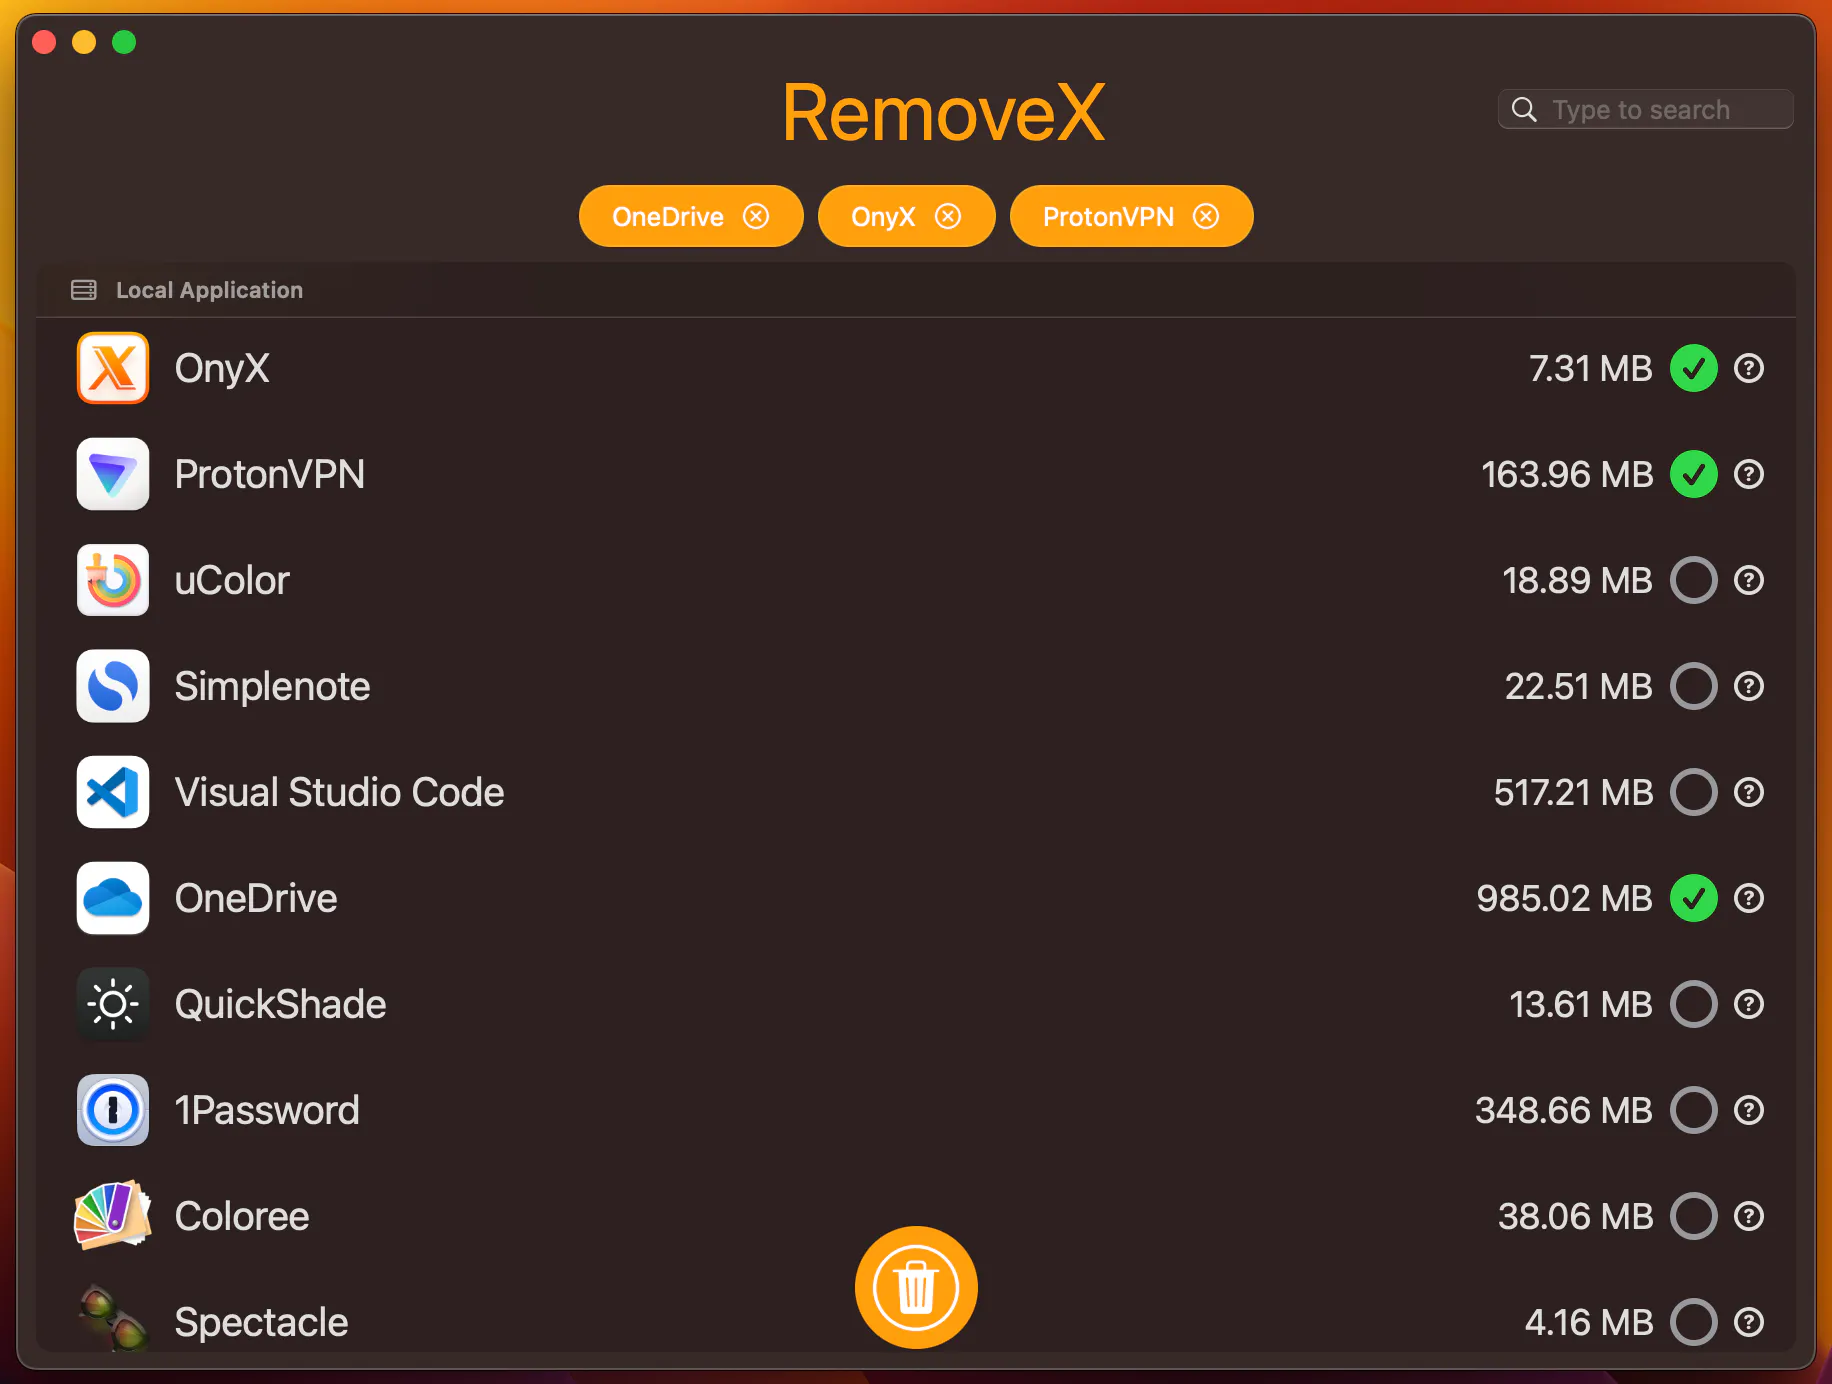
Task: Click the Visual Studio Code name
Action: tap(339, 792)
